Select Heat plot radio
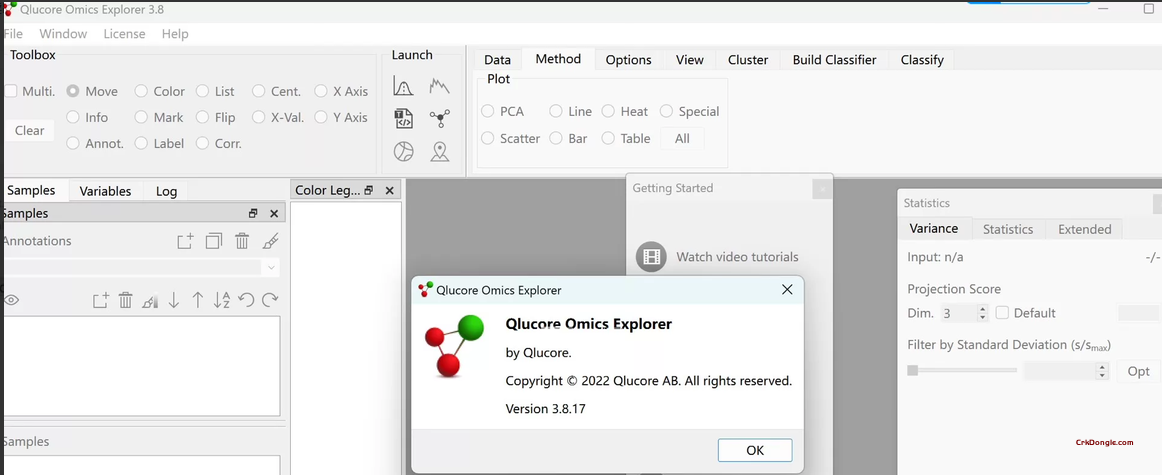1162x475 pixels. pyautogui.click(x=608, y=111)
